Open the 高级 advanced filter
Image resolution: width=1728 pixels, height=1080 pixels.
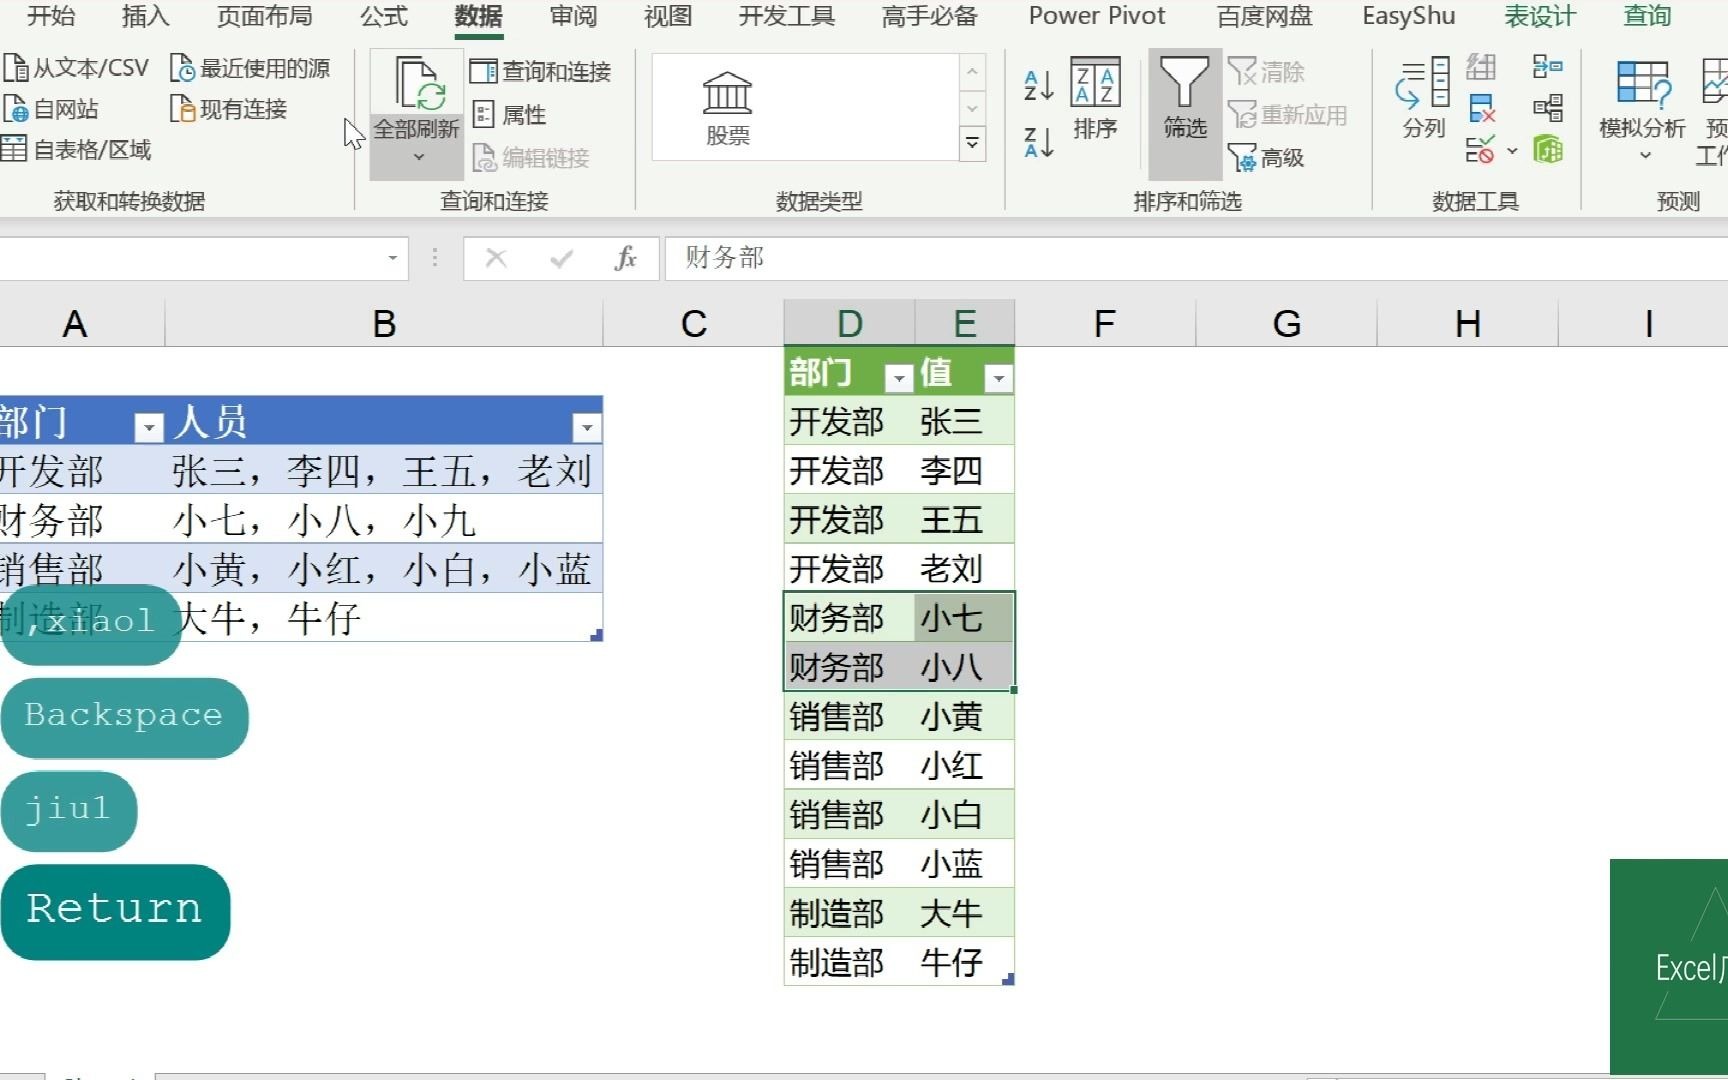[x=1266, y=158]
